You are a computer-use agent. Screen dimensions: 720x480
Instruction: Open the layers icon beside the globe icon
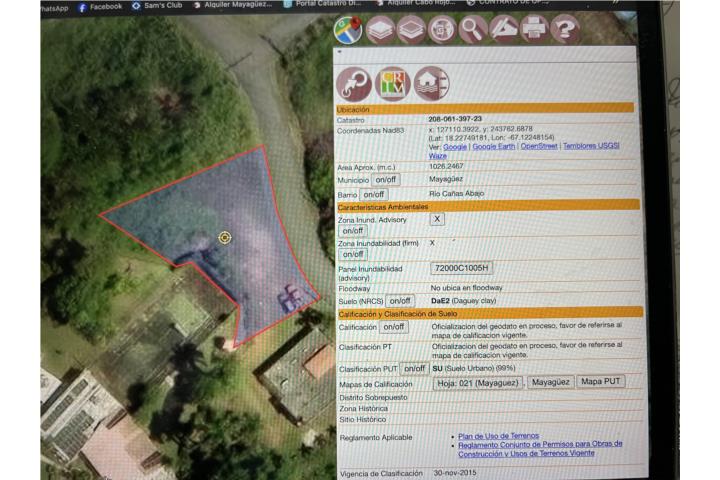(x=411, y=30)
